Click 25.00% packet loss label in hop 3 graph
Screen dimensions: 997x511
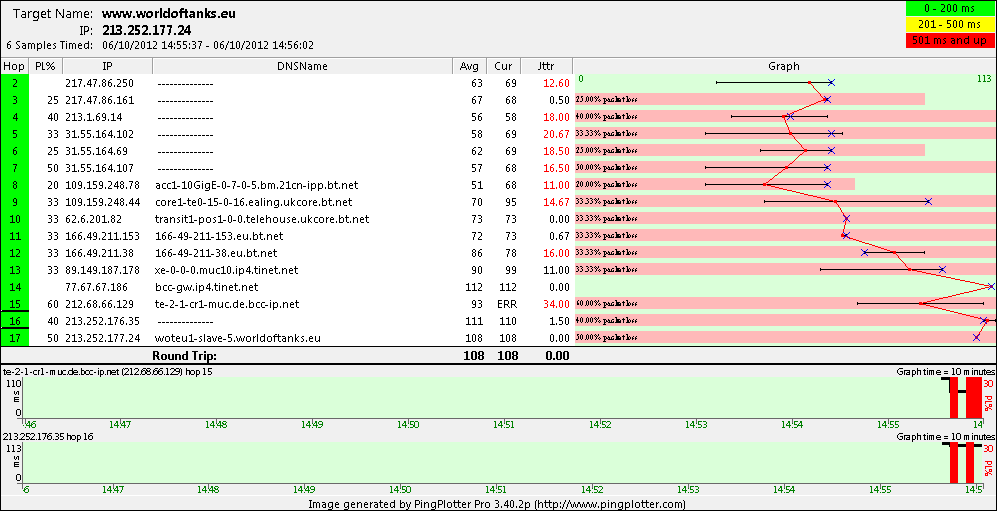[x=607, y=100]
